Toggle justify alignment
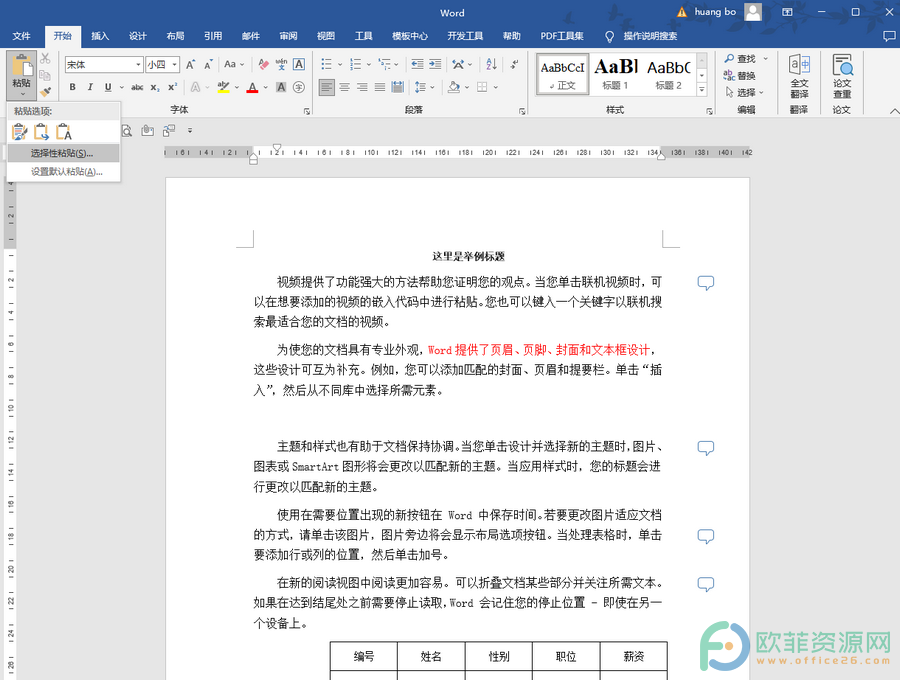The width and height of the screenshot is (900, 680). tap(380, 87)
